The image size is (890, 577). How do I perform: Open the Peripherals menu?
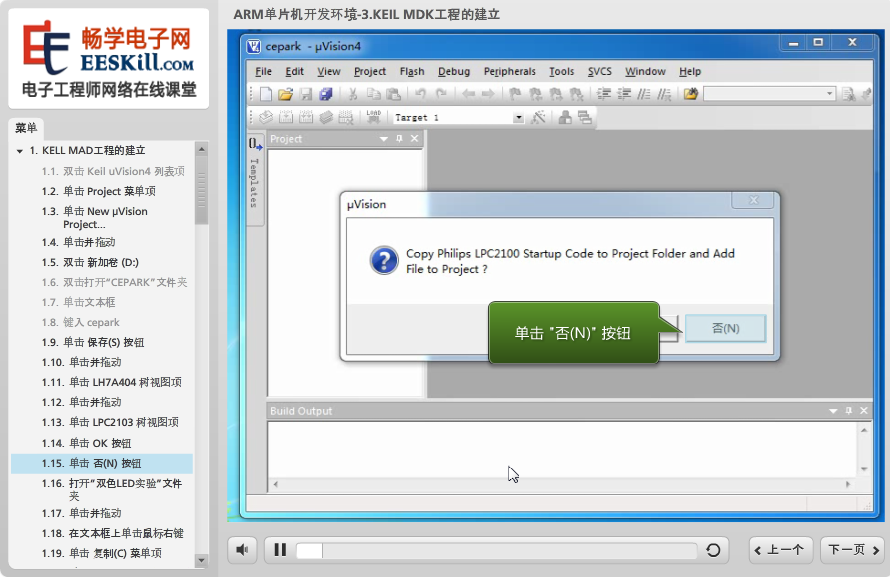click(x=509, y=71)
